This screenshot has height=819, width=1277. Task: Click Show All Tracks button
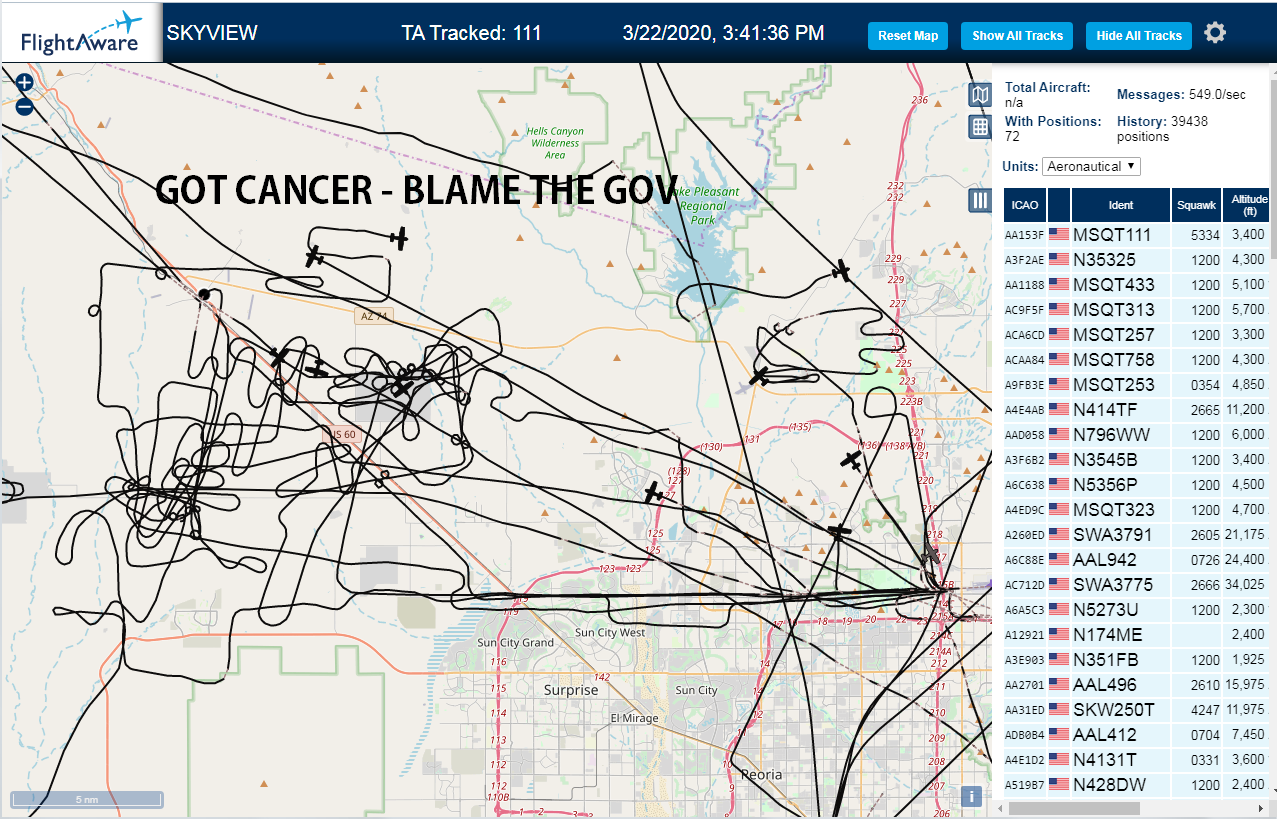(x=1017, y=36)
